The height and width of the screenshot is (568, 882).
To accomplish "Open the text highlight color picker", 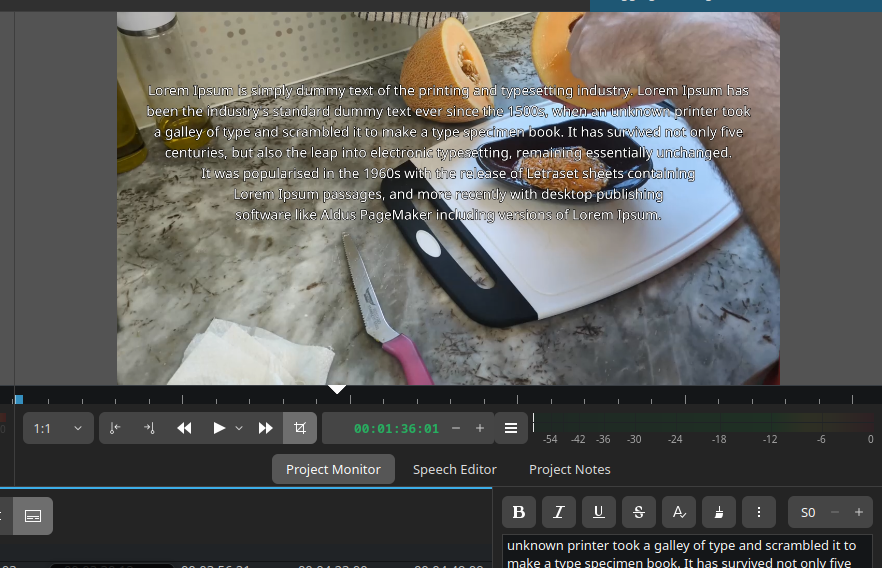I will (719, 512).
